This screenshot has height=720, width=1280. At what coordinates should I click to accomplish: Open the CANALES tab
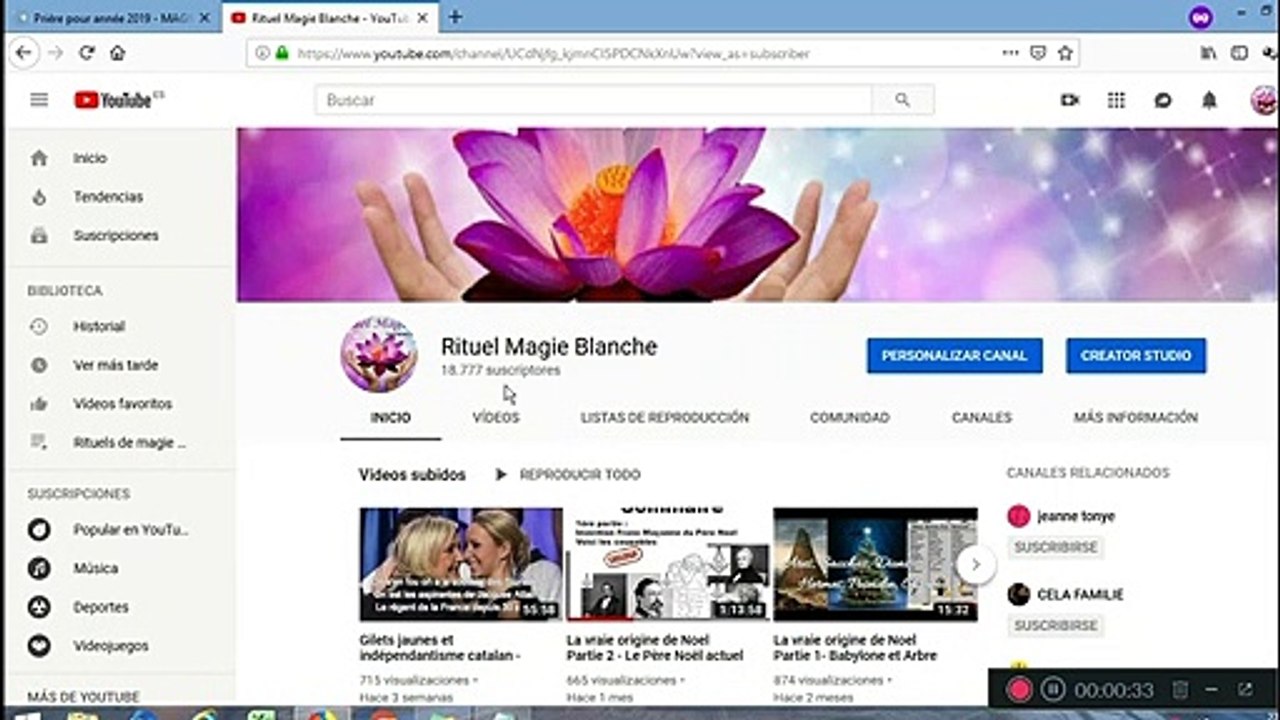click(982, 418)
